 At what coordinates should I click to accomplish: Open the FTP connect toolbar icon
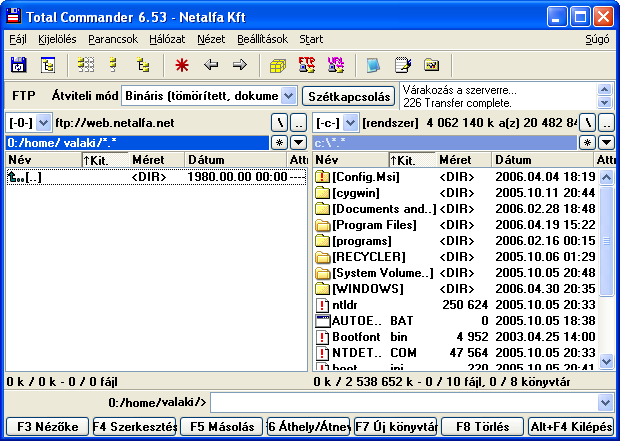307,65
